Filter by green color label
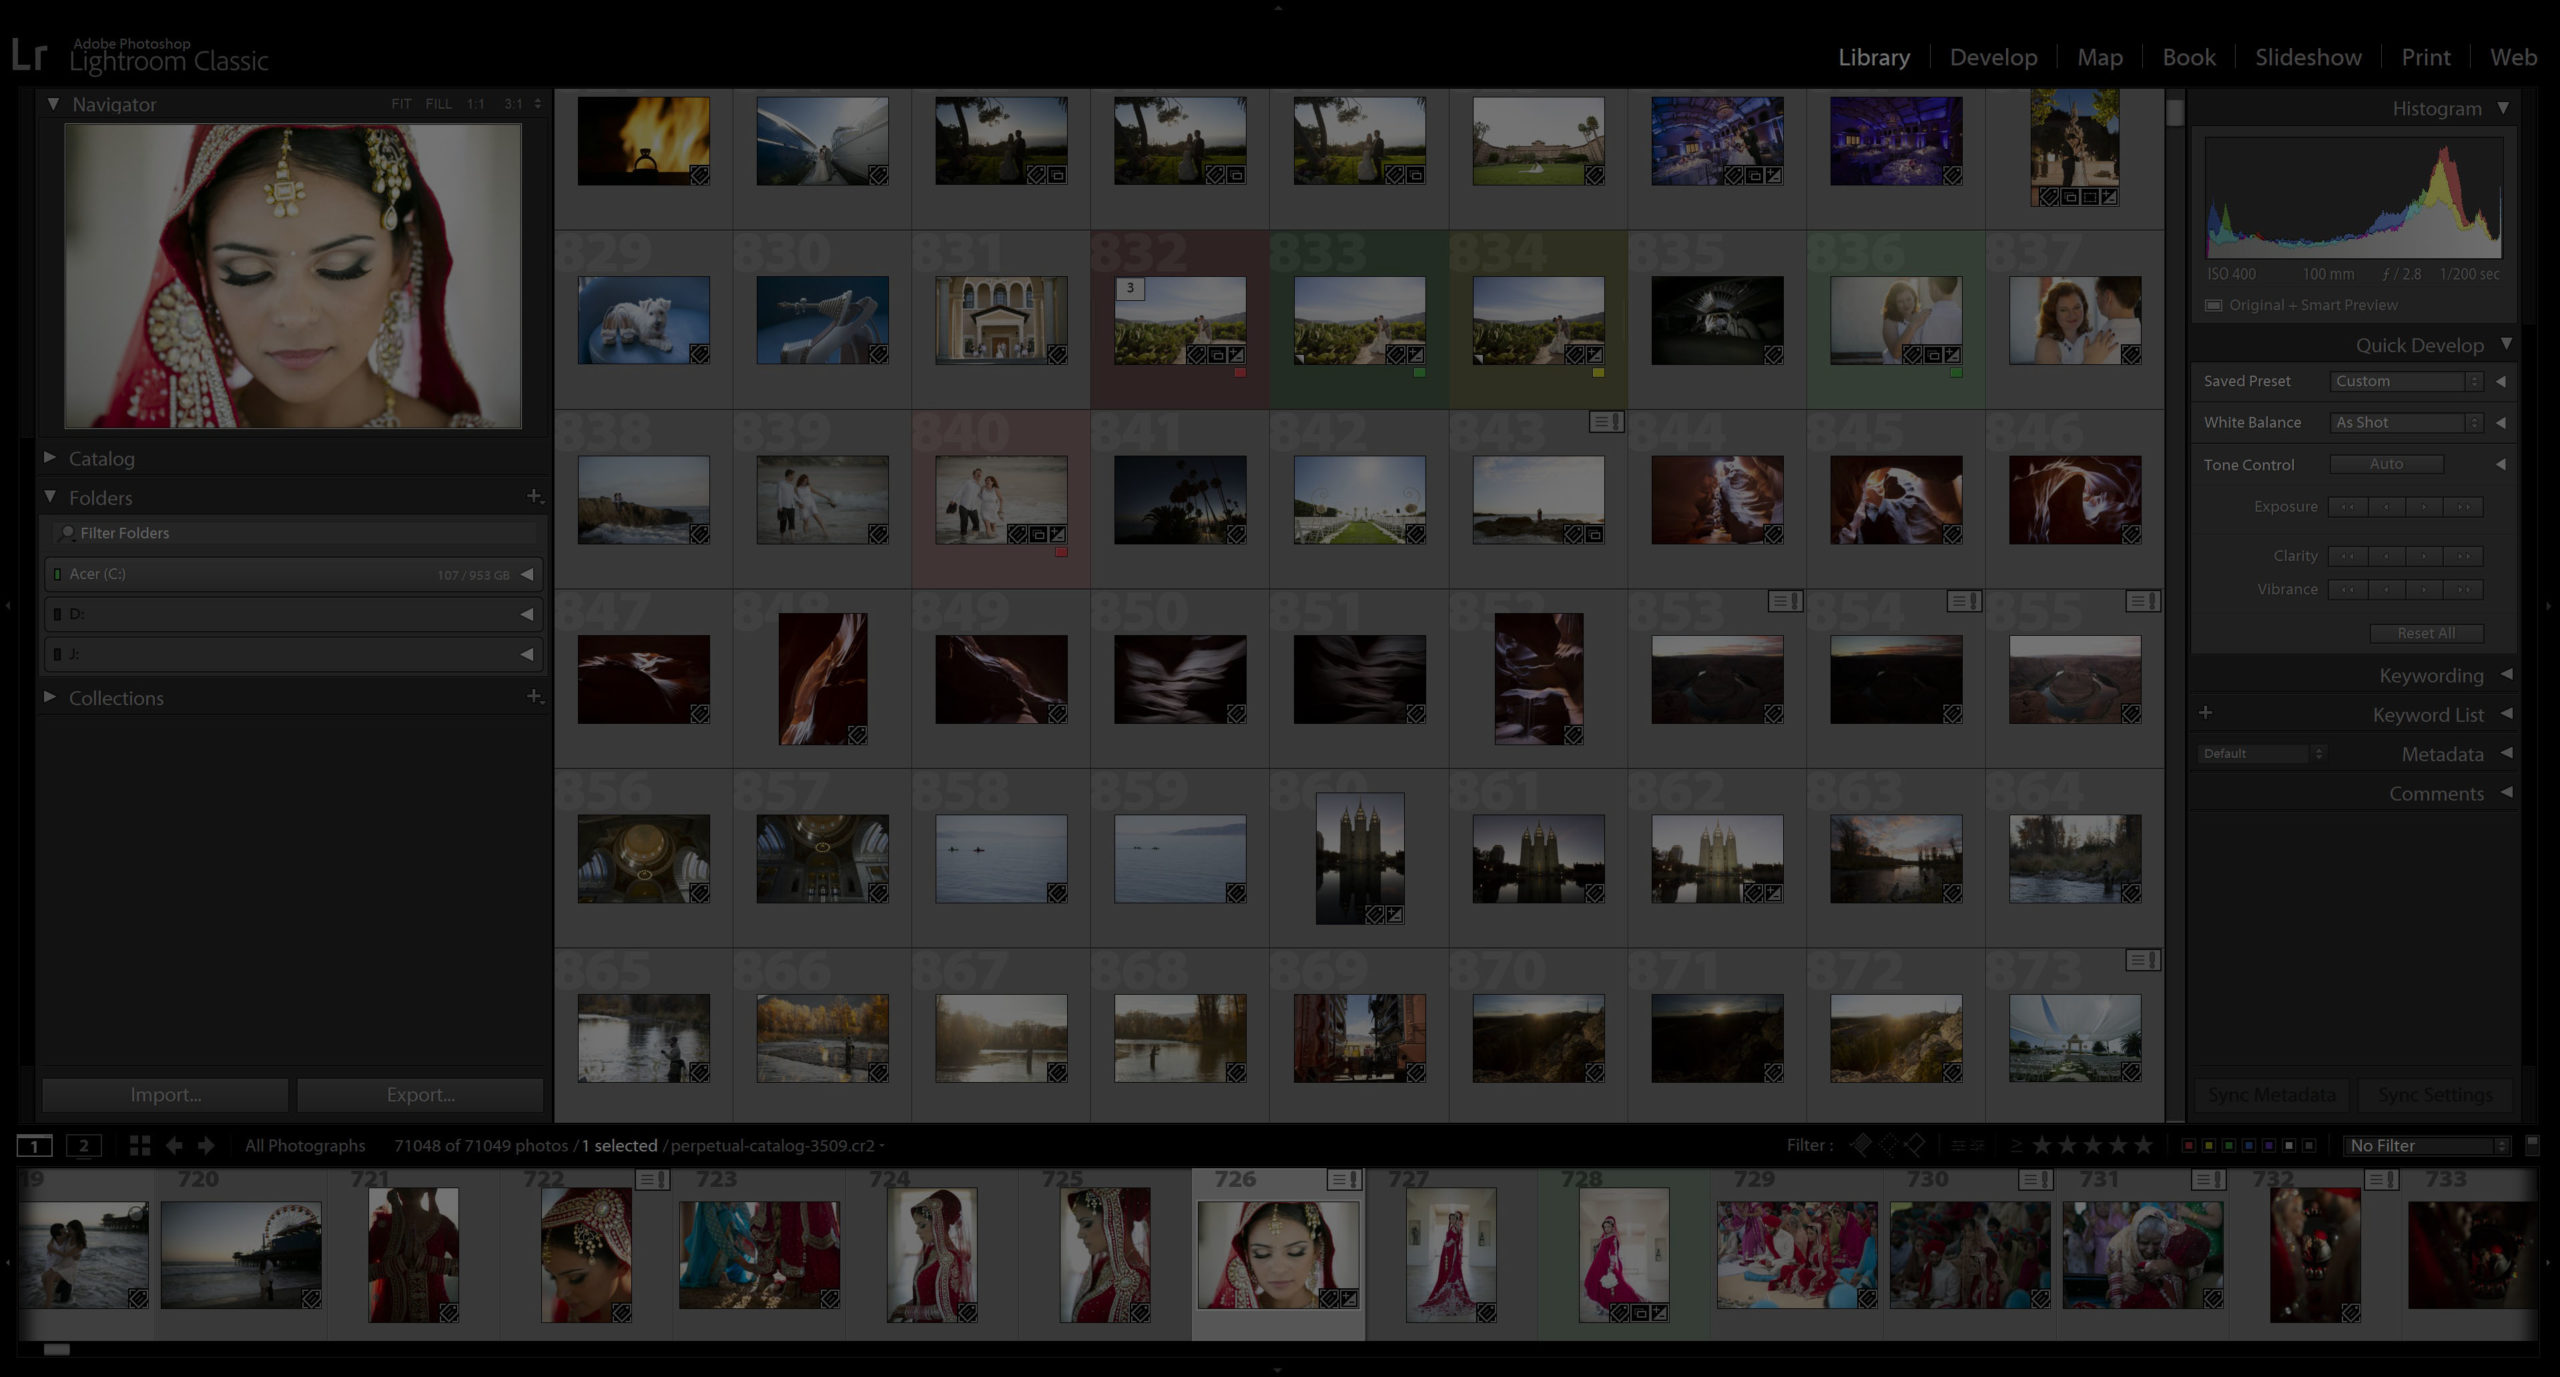 (2229, 1146)
